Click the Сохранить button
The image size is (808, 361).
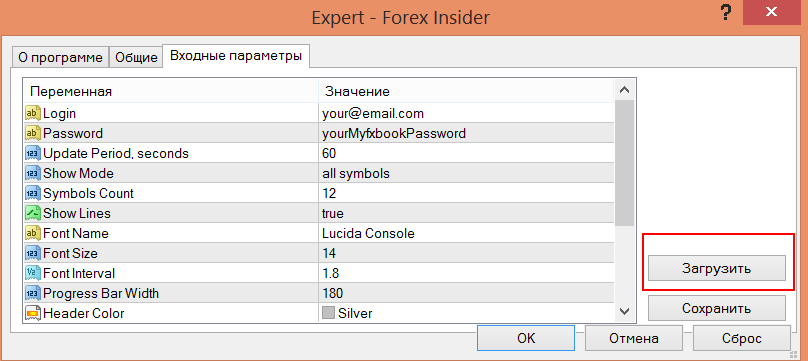coord(716,308)
